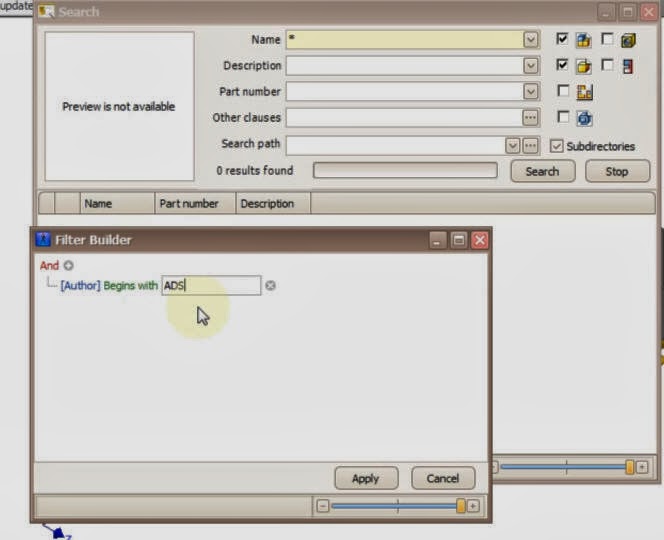
Task: Change the [Author] field in the filter
Action: pos(80,285)
